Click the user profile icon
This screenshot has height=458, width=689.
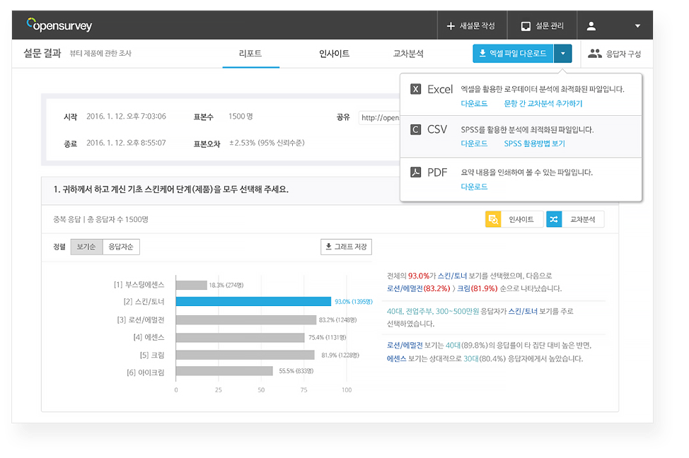[x=591, y=26]
